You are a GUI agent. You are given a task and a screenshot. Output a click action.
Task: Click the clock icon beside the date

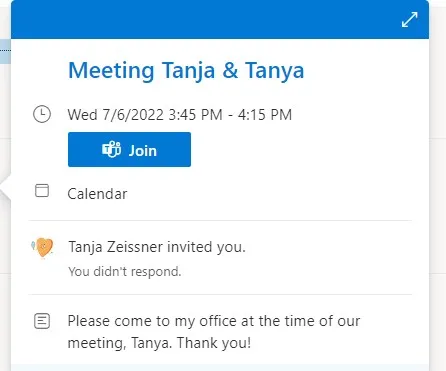[42, 114]
